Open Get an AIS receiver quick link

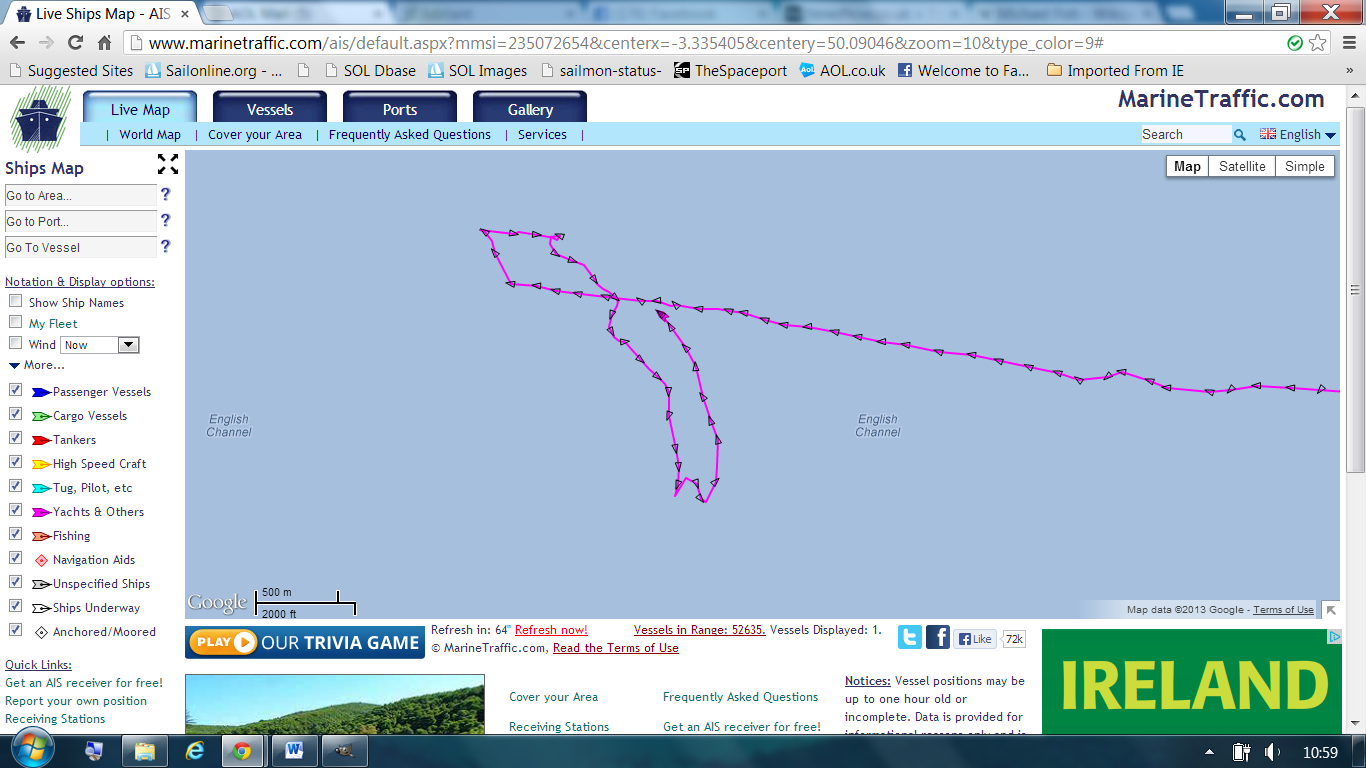[x=84, y=683]
